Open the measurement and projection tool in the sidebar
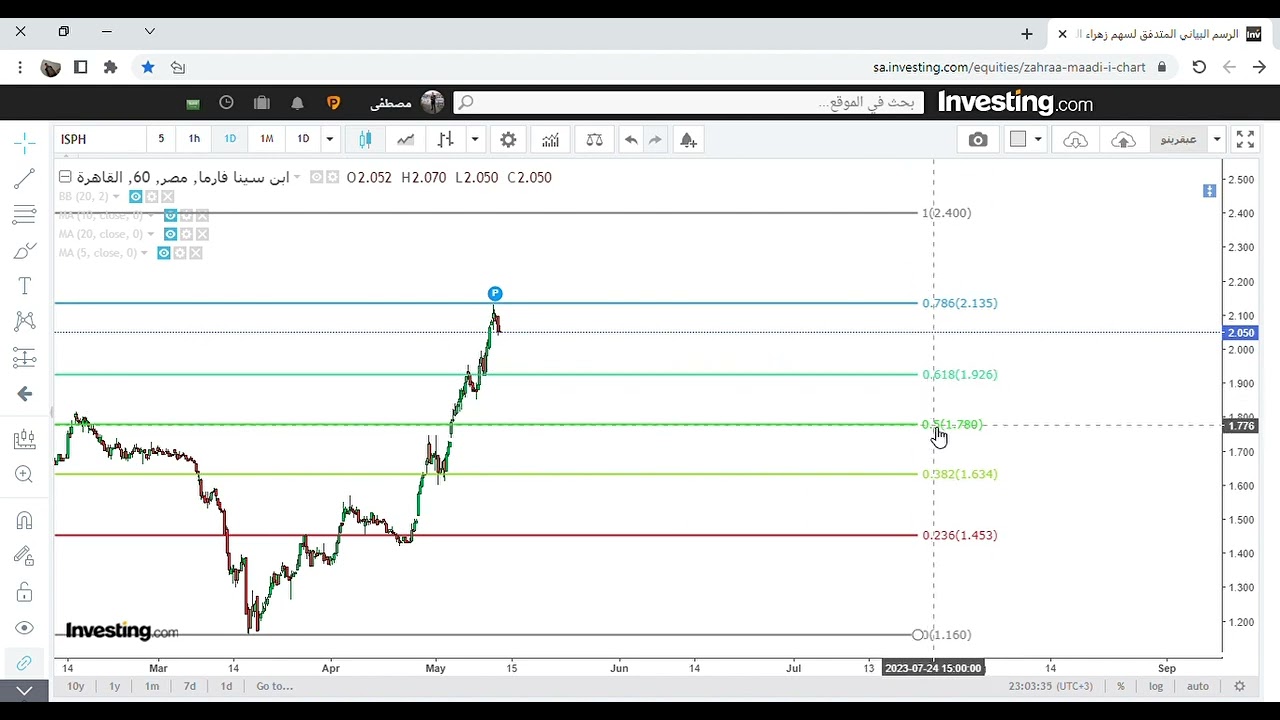Screen dimensions: 1280x720 click(x=25, y=357)
